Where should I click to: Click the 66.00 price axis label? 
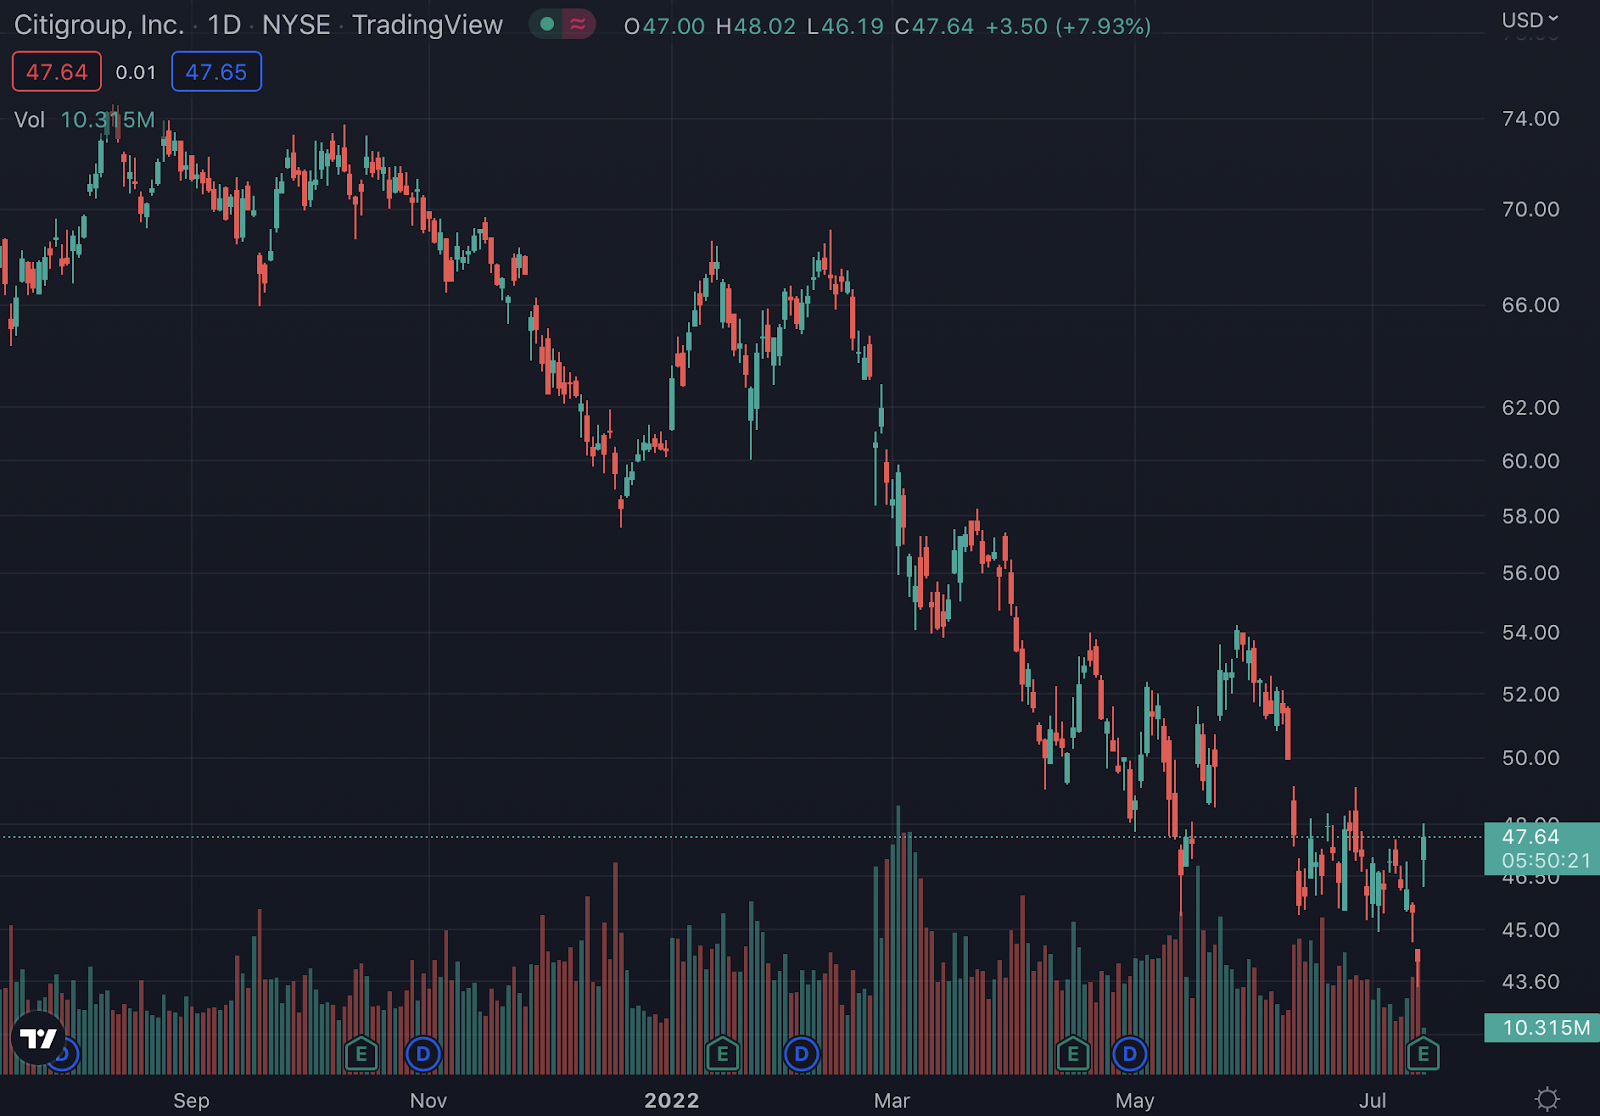tap(1530, 305)
